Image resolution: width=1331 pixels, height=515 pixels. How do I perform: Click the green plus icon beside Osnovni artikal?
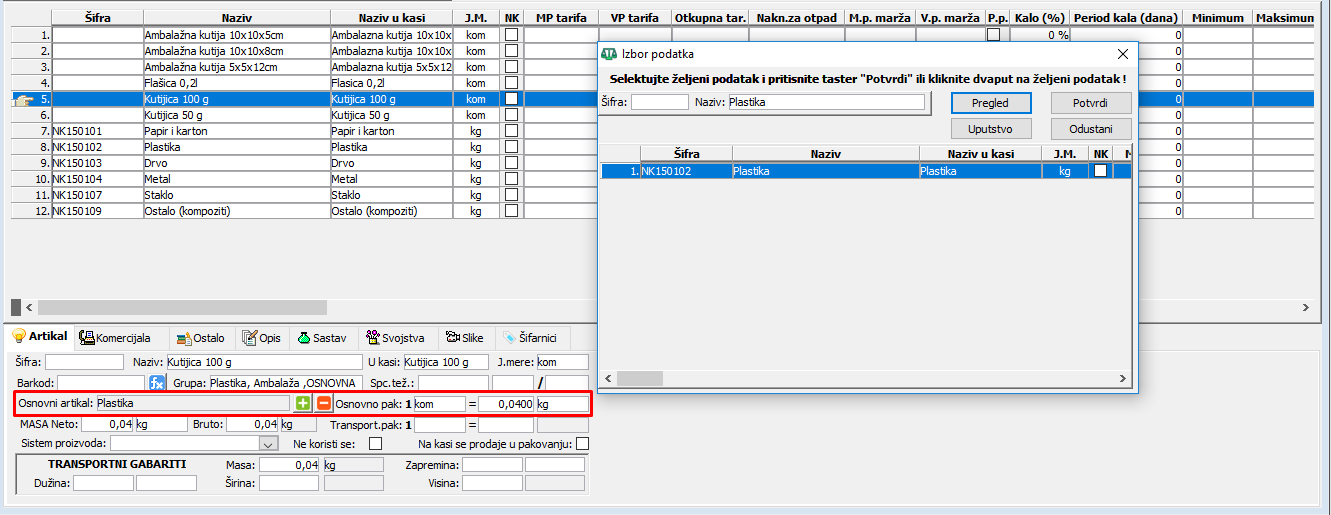[x=302, y=404]
